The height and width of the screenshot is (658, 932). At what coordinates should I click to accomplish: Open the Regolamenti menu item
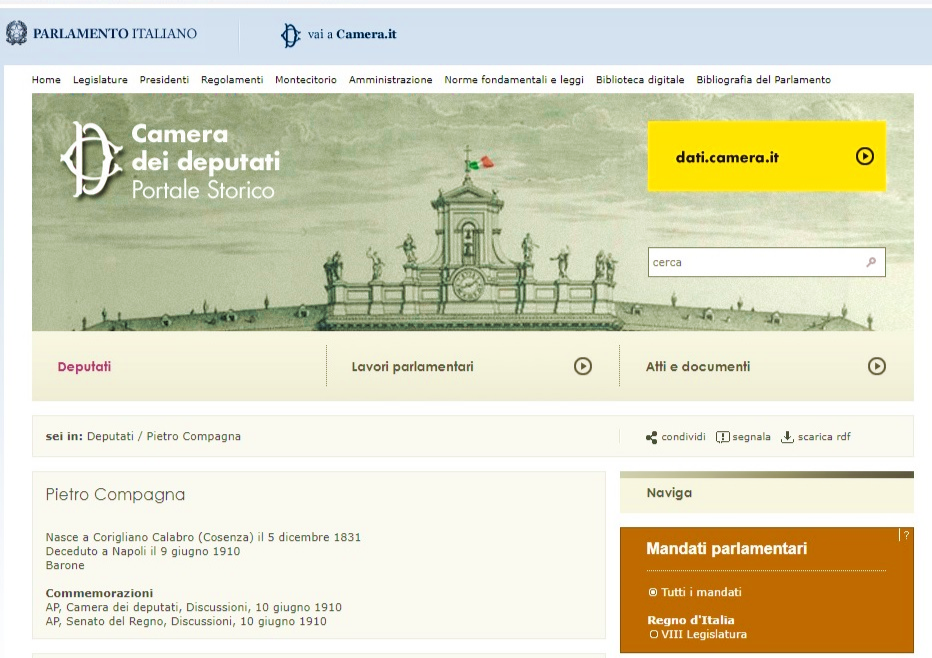(x=232, y=80)
